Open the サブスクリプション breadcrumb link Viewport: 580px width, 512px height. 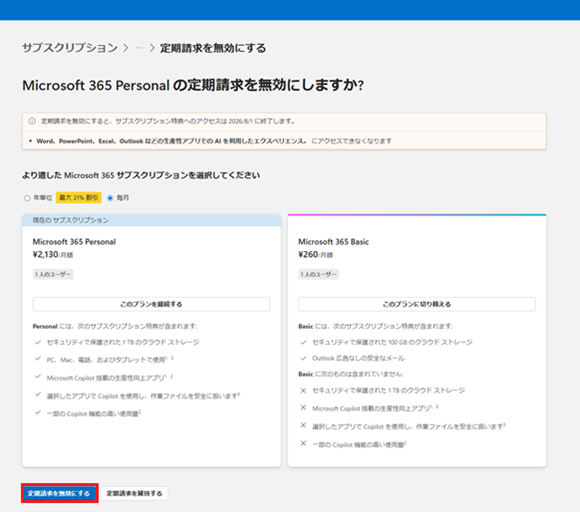(x=70, y=48)
